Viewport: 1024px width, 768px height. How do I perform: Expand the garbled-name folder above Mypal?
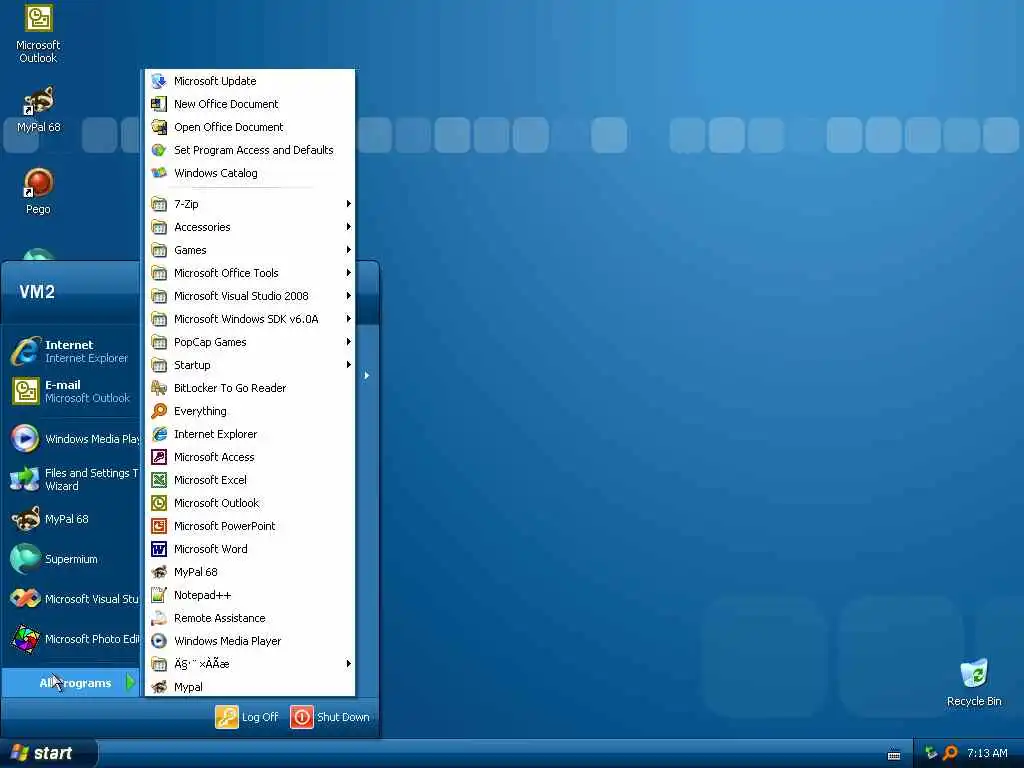pyautogui.click(x=250, y=664)
